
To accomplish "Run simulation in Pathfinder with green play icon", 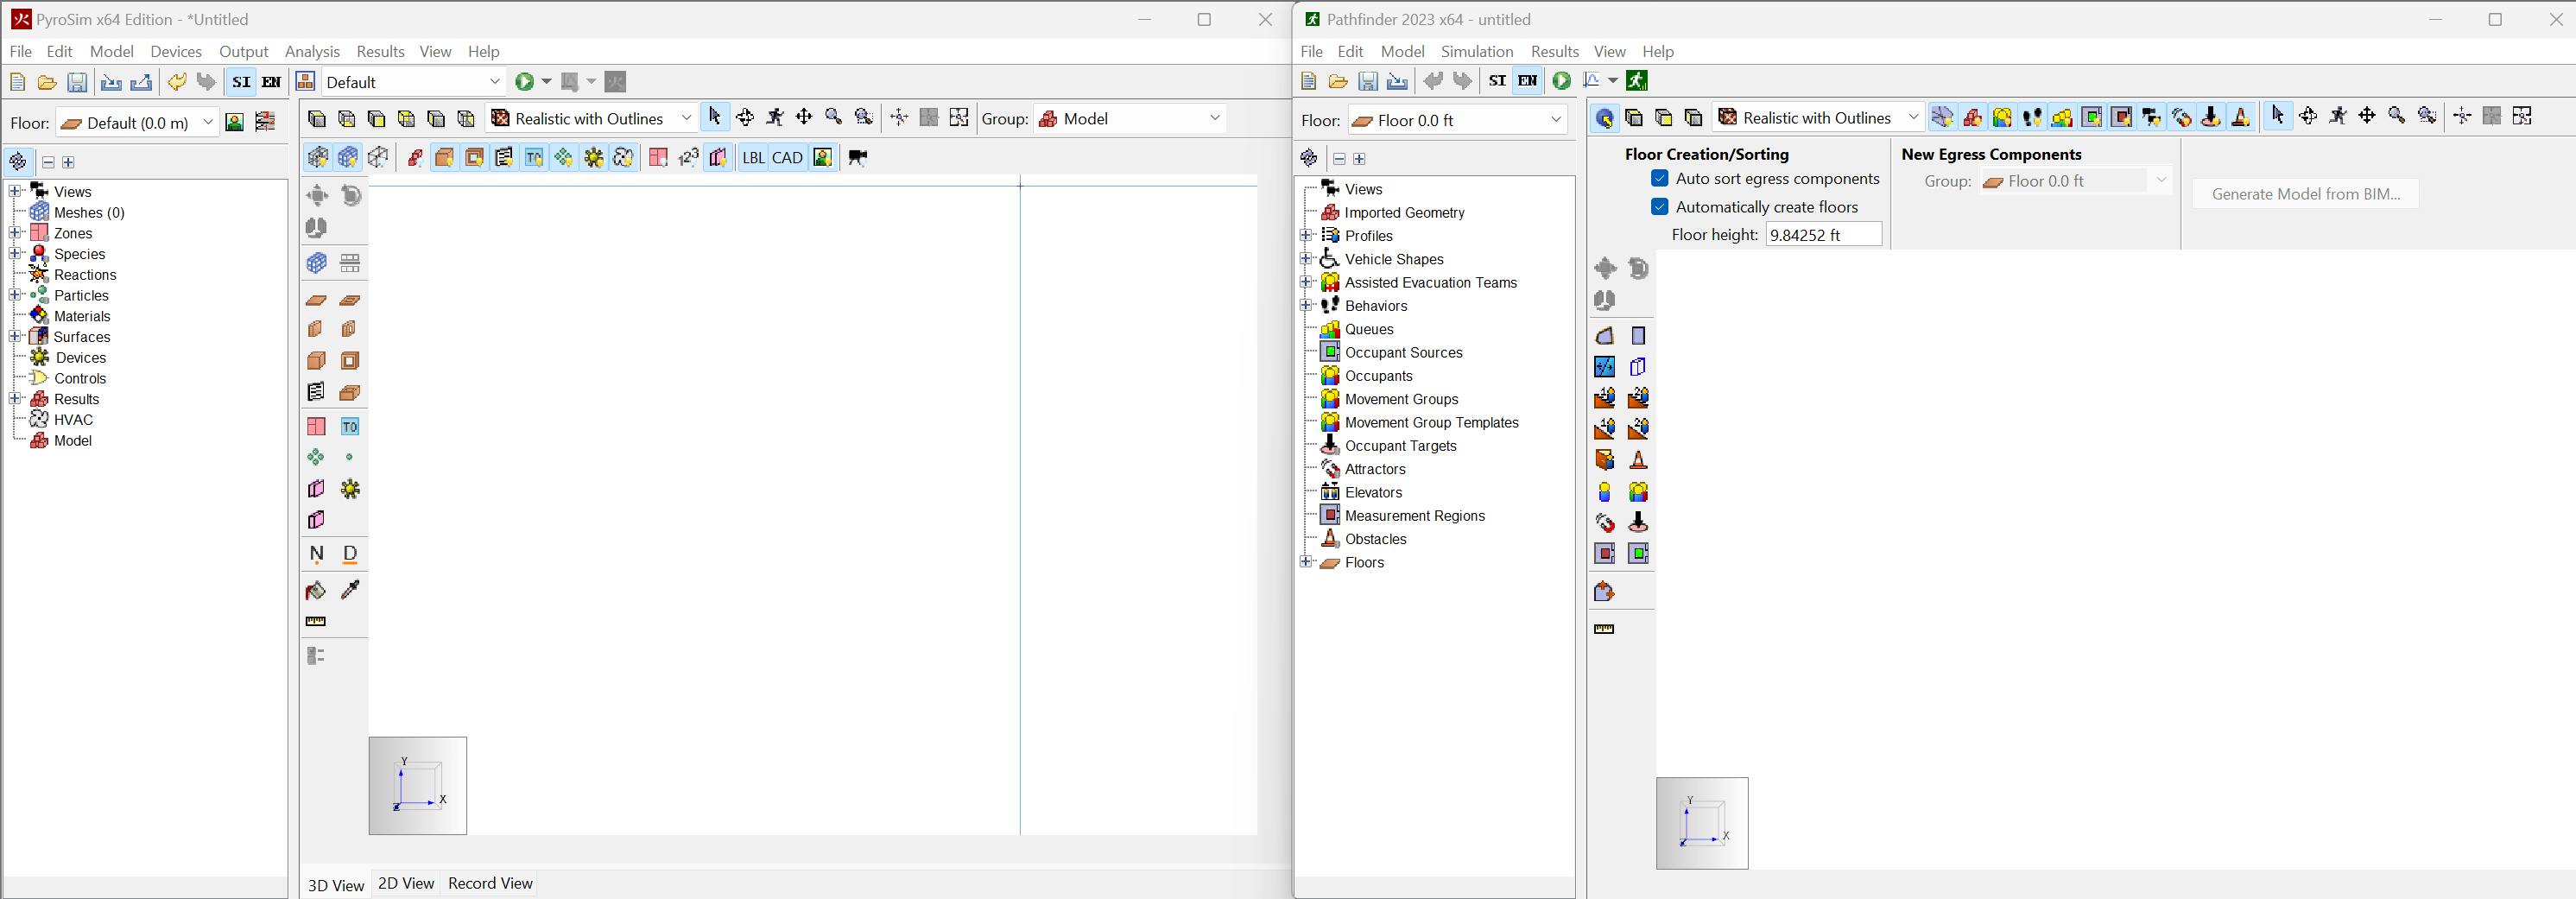I will (x=1561, y=81).
